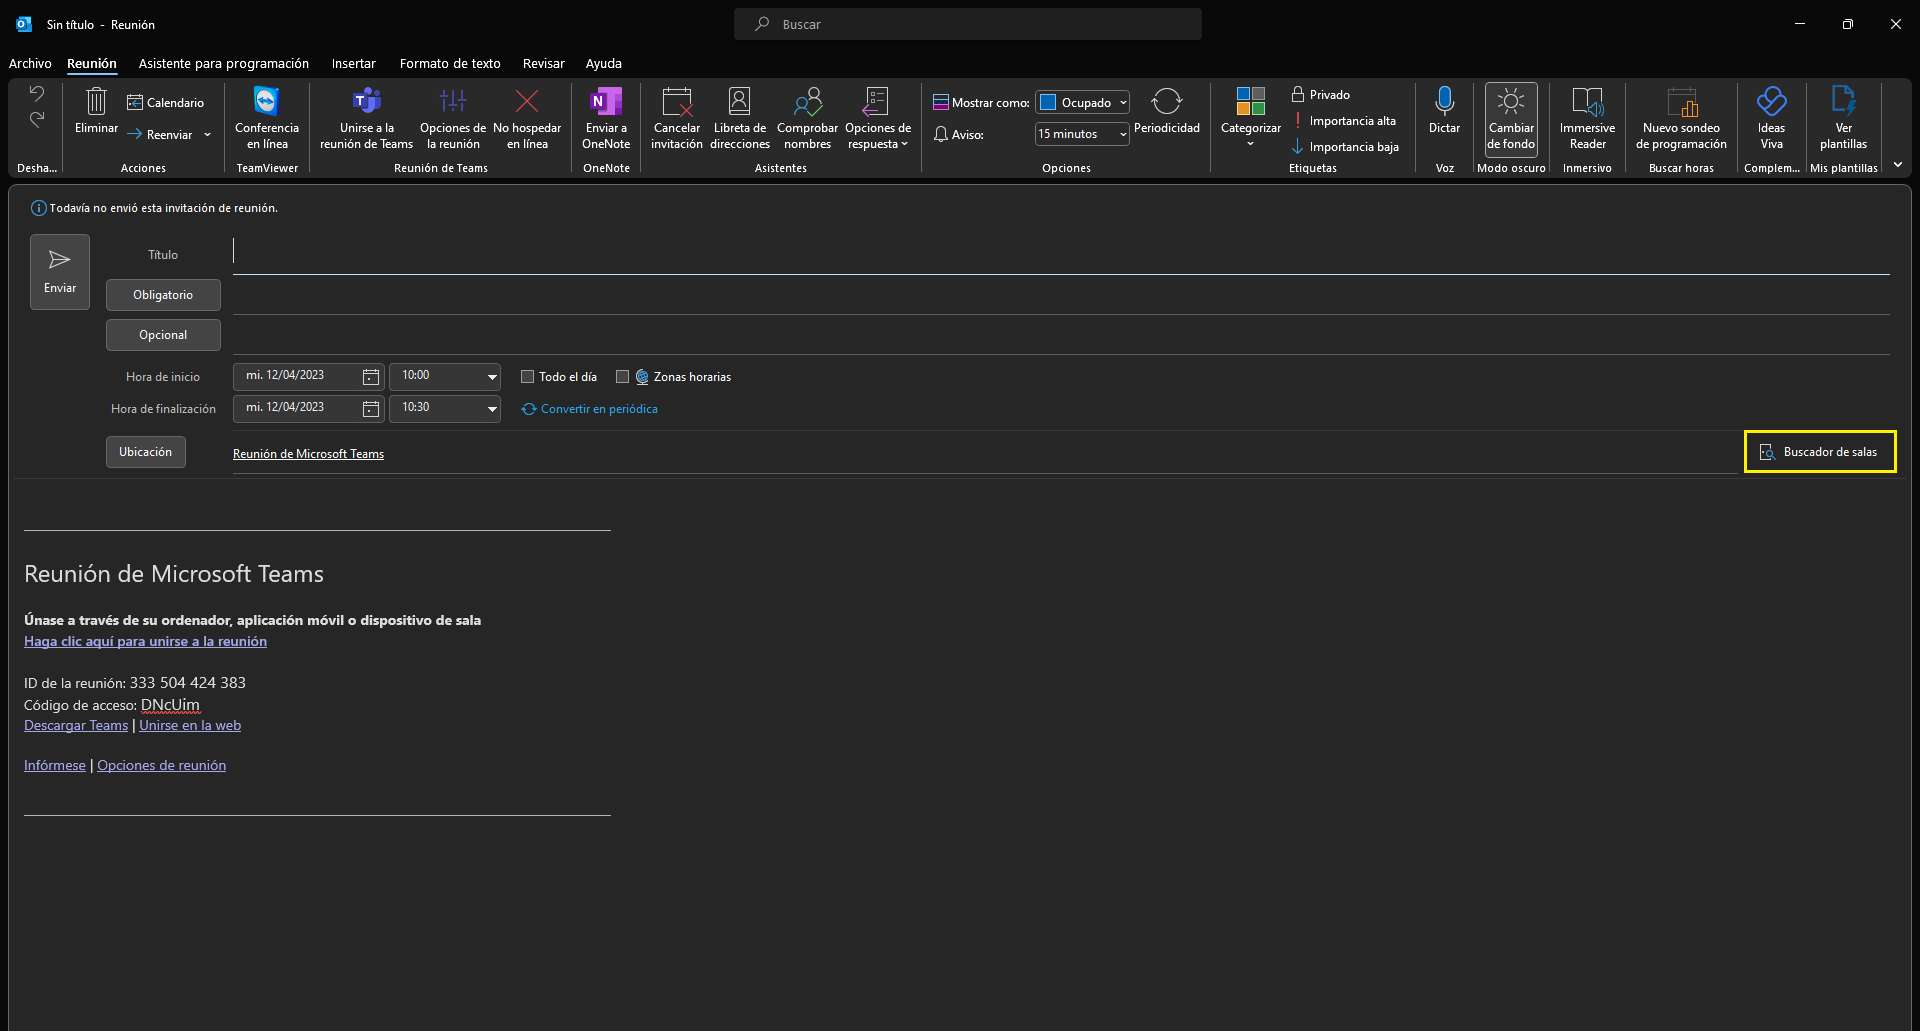The width and height of the screenshot is (1920, 1031).
Task: Click Nuevo sondeo de programación
Action: coord(1681,118)
